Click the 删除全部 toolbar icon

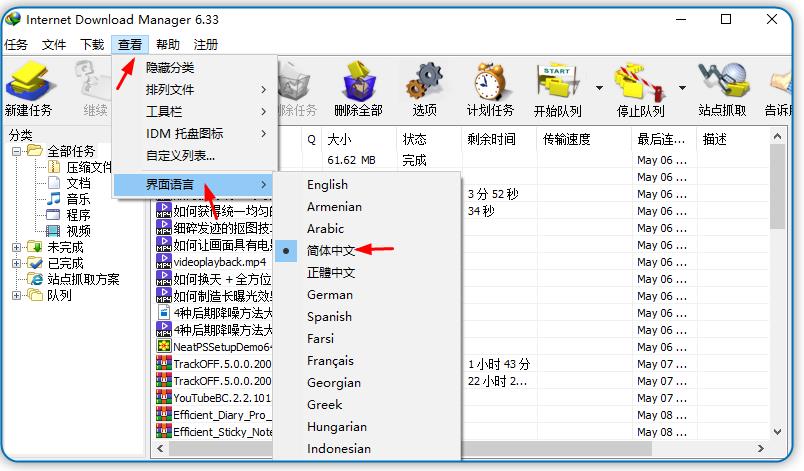(358, 81)
